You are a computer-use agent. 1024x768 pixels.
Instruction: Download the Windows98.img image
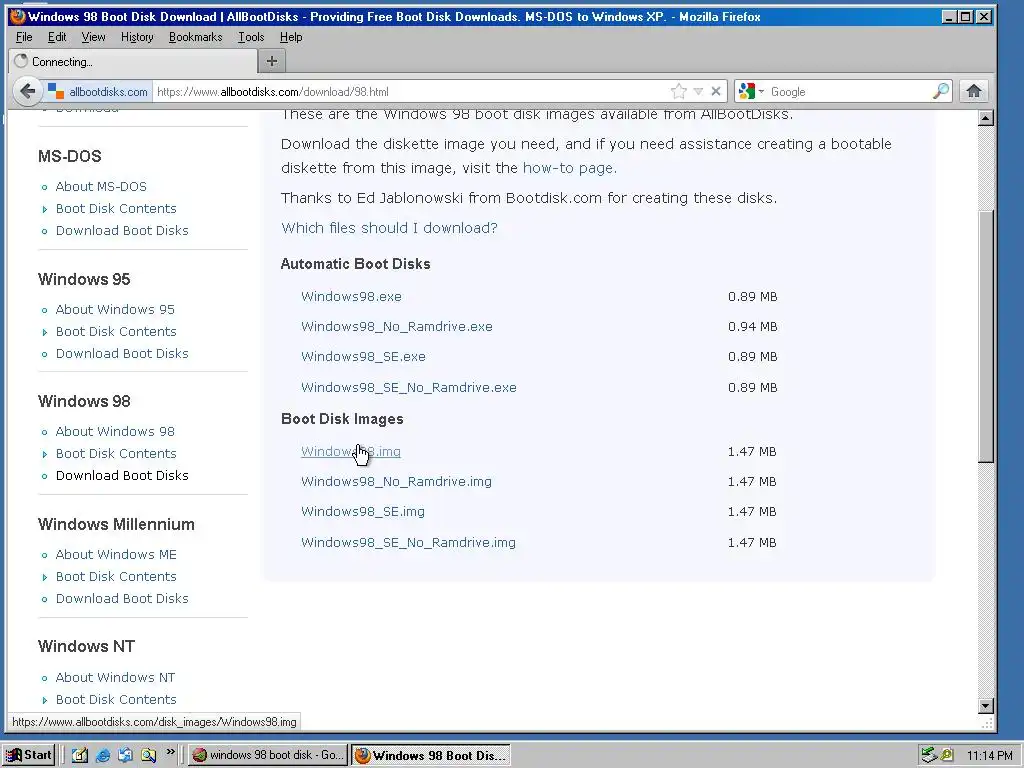(351, 451)
